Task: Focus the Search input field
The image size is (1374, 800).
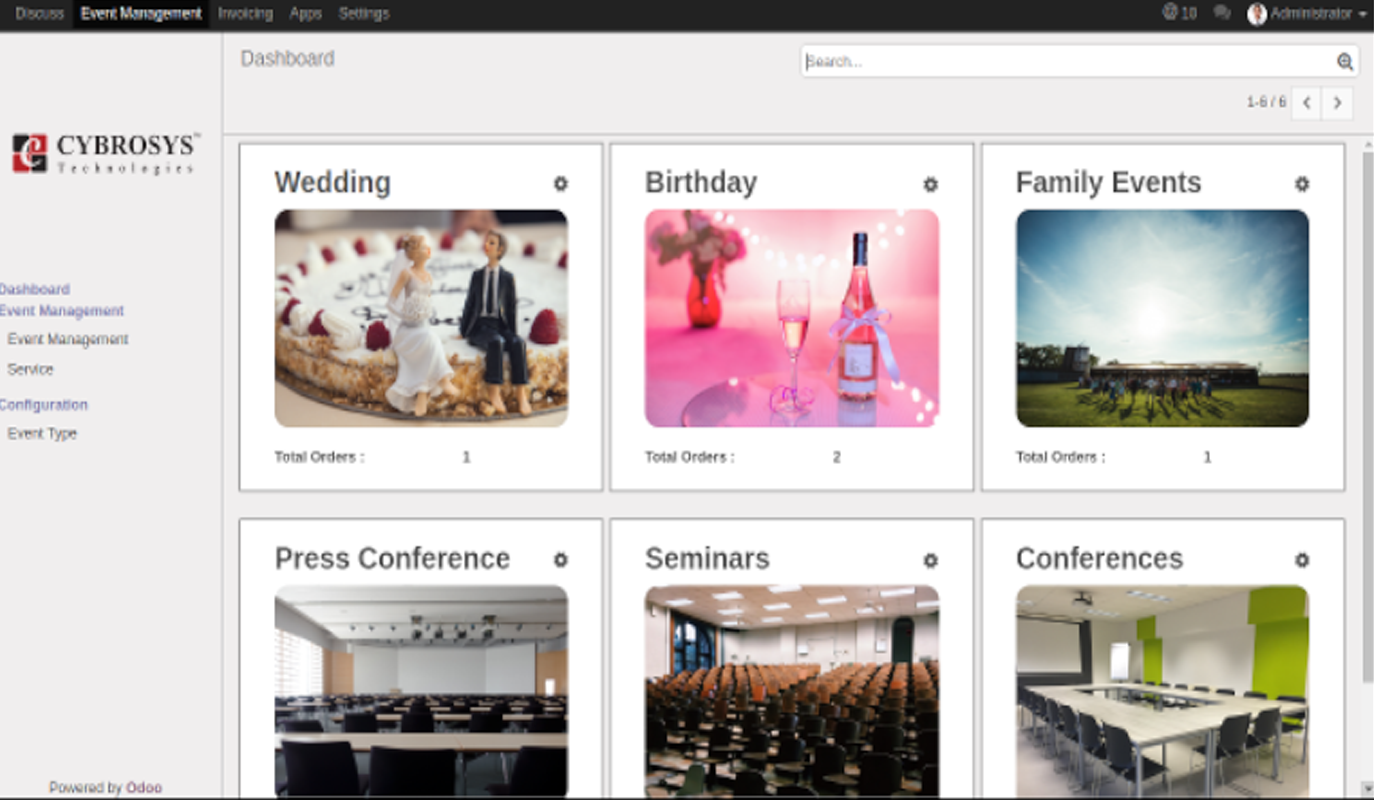Action: click(x=1068, y=61)
